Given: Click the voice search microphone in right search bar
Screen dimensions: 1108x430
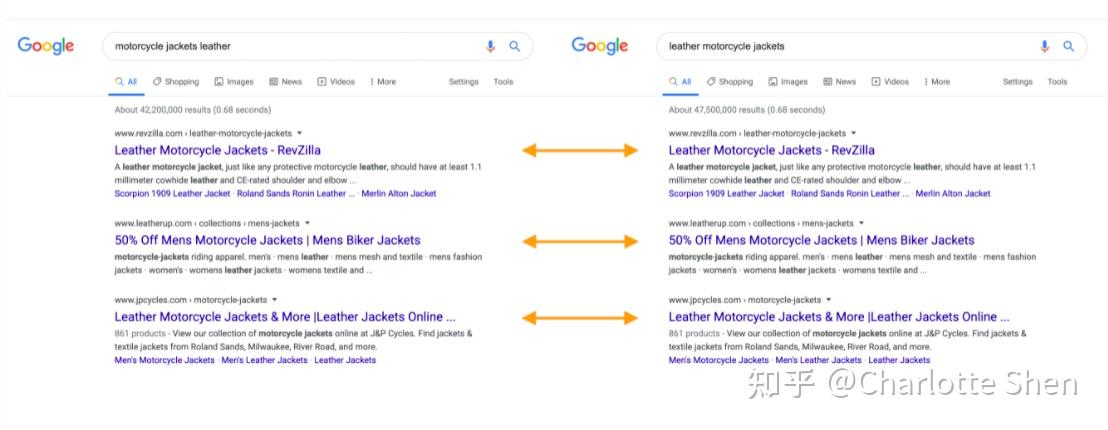Looking at the screenshot, I should click(1044, 46).
